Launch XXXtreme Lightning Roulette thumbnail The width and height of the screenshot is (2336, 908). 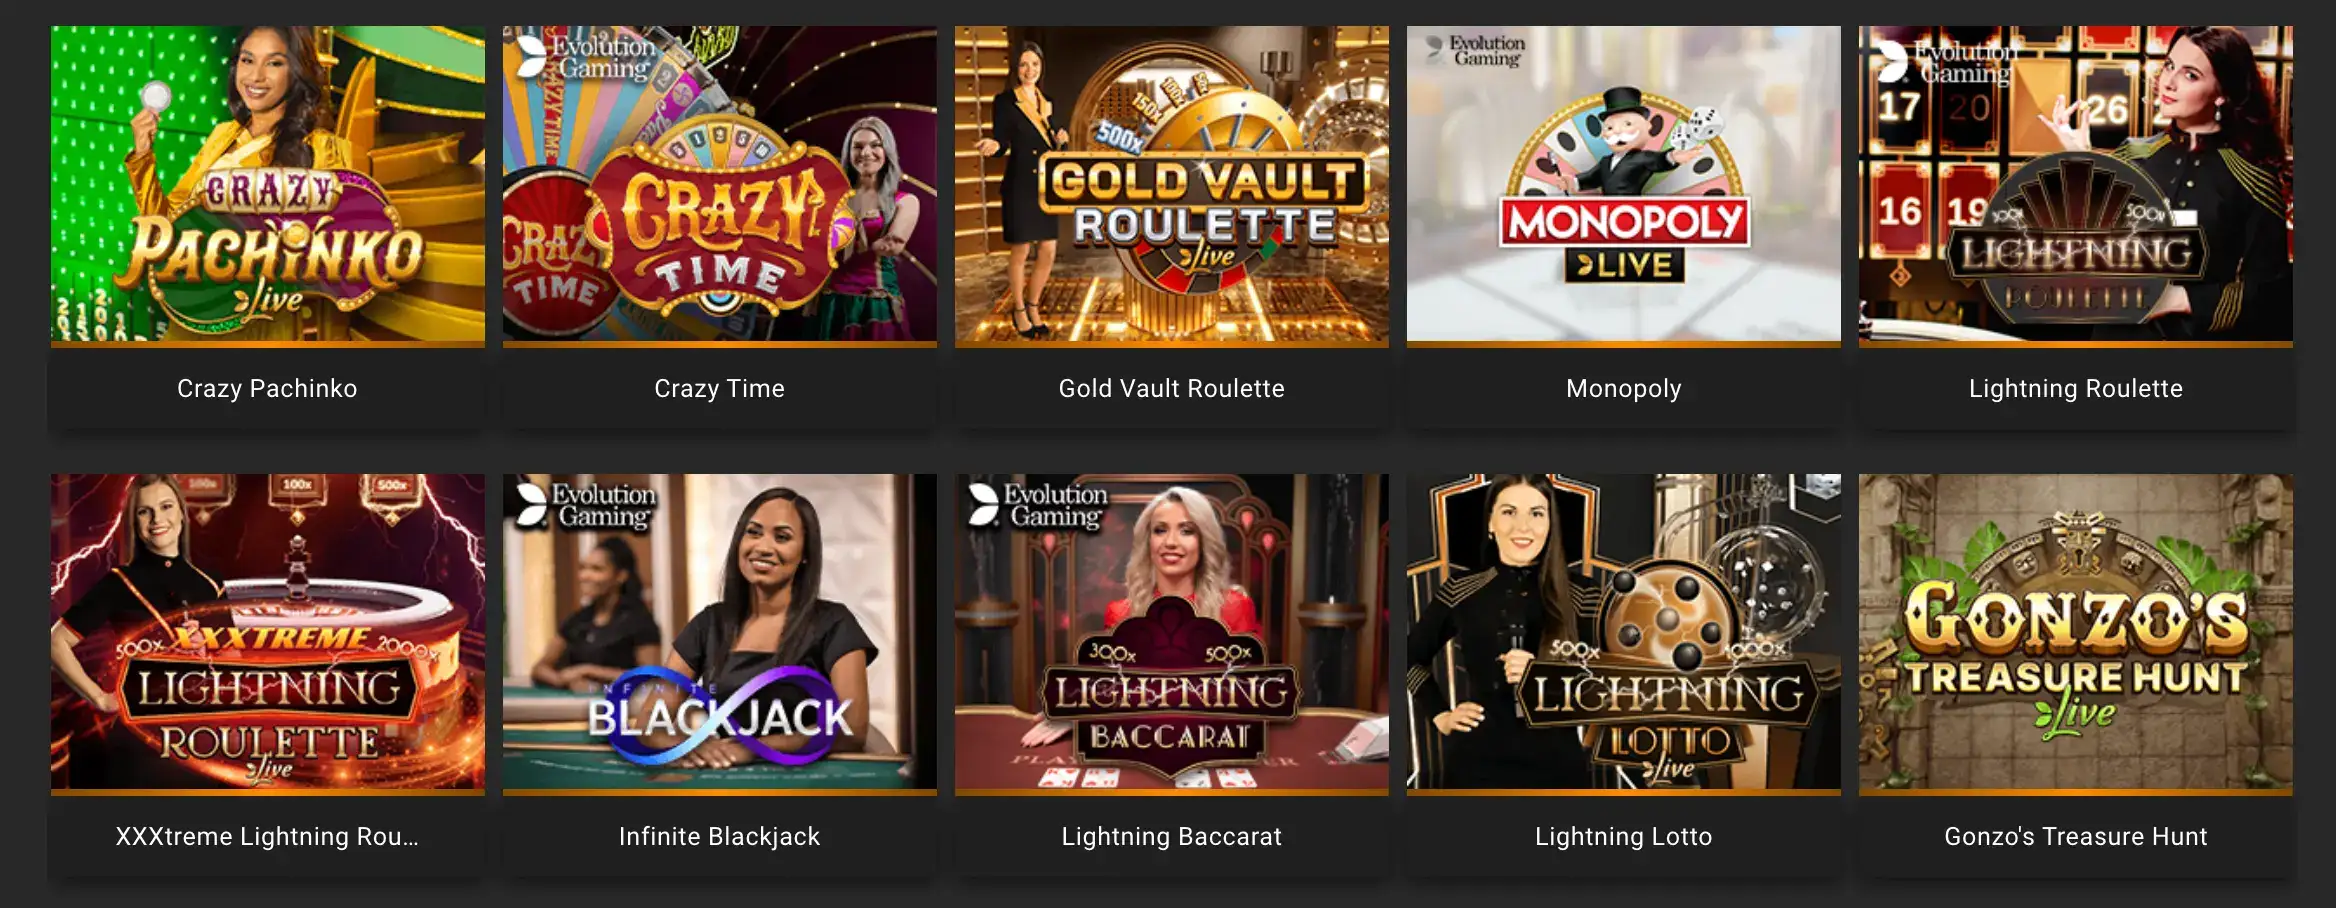point(268,632)
